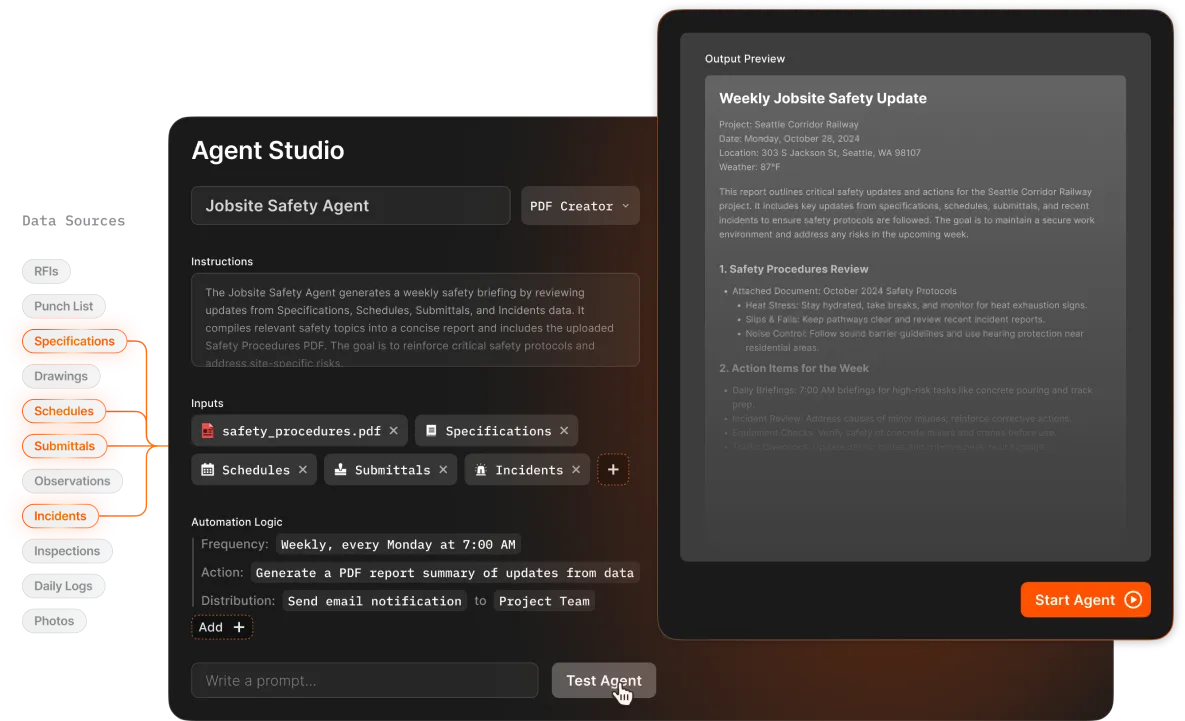Click the Location 303 S Jackson St line
Viewport: 1185px width, 721px height.
(819, 153)
